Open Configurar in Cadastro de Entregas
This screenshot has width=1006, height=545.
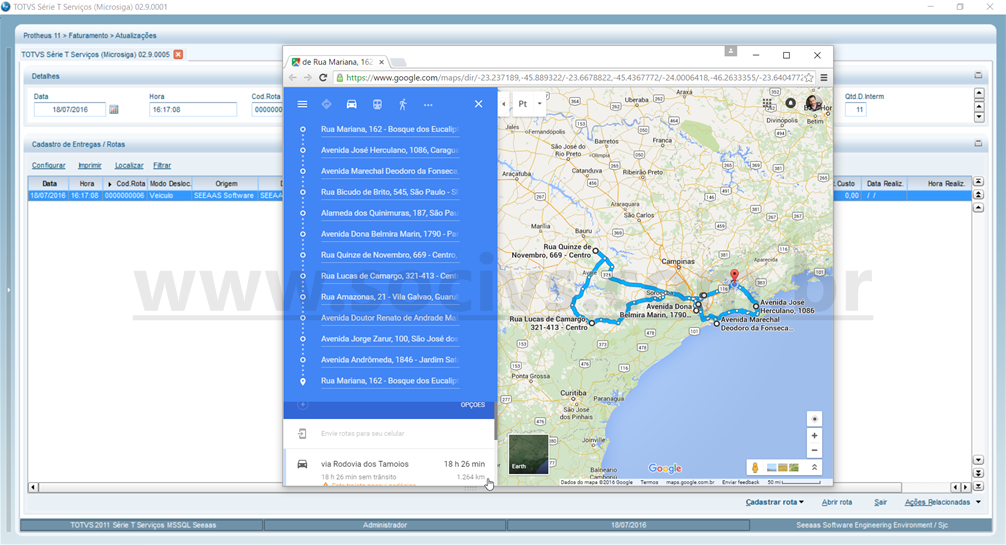(x=49, y=166)
